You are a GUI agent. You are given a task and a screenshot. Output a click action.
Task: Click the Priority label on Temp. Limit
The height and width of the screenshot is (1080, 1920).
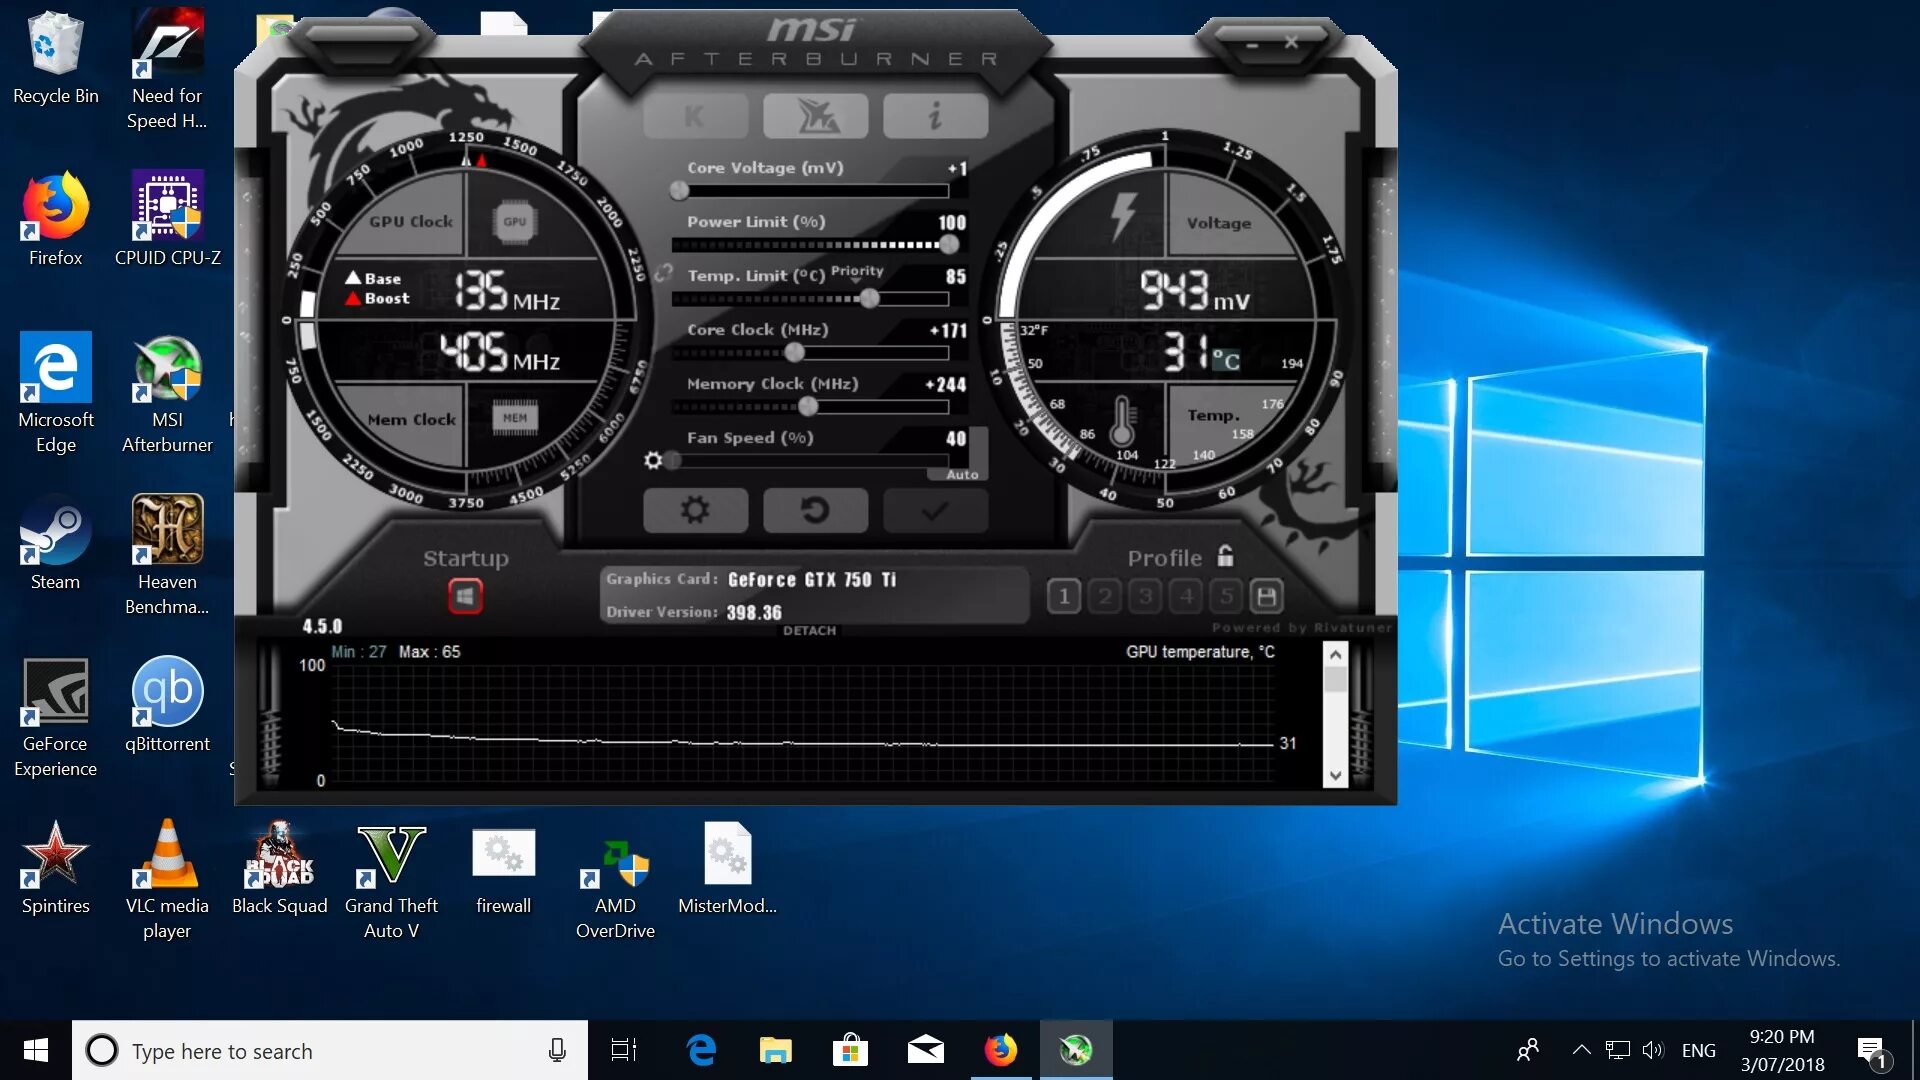click(x=857, y=271)
